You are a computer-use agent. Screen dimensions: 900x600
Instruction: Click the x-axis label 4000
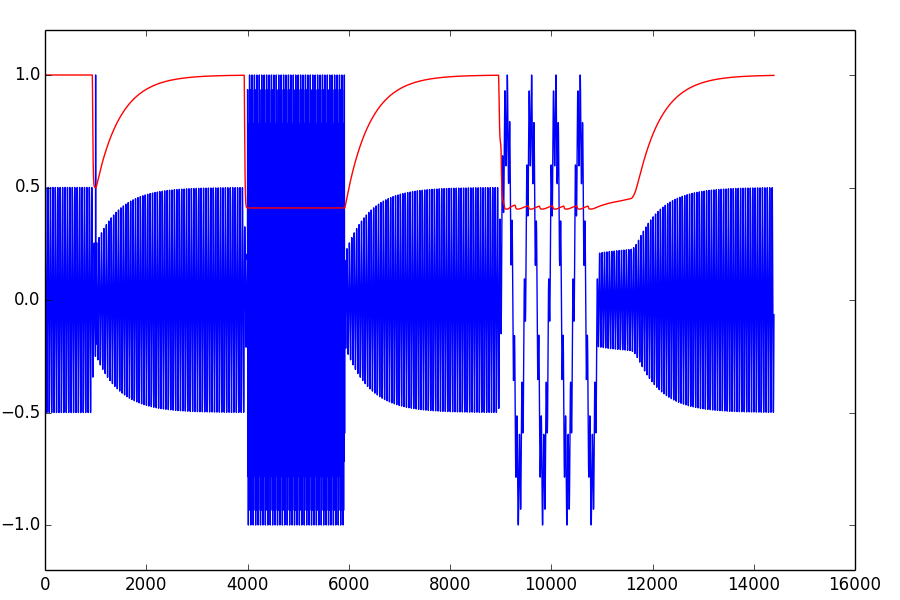tap(247, 584)
